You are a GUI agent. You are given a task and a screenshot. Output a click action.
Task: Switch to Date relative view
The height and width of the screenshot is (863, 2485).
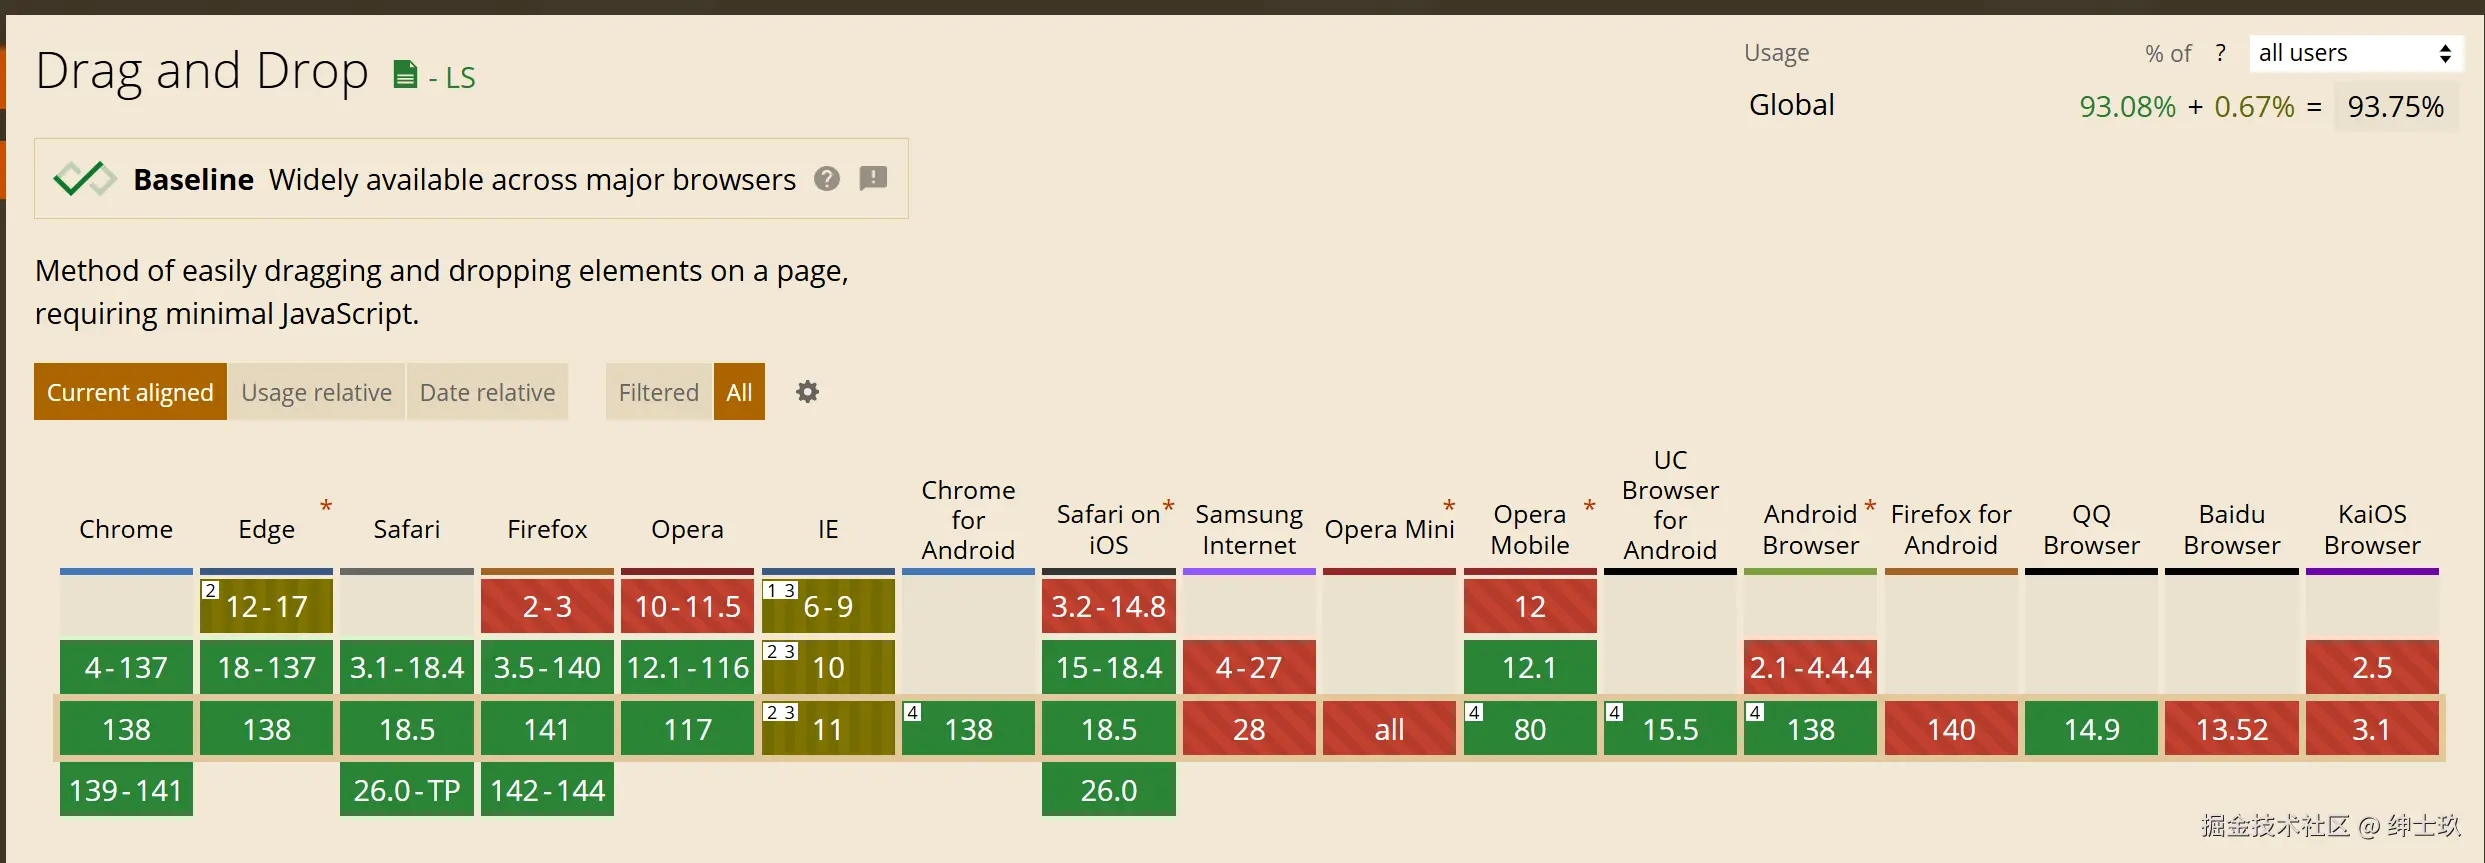click(487, 392)
